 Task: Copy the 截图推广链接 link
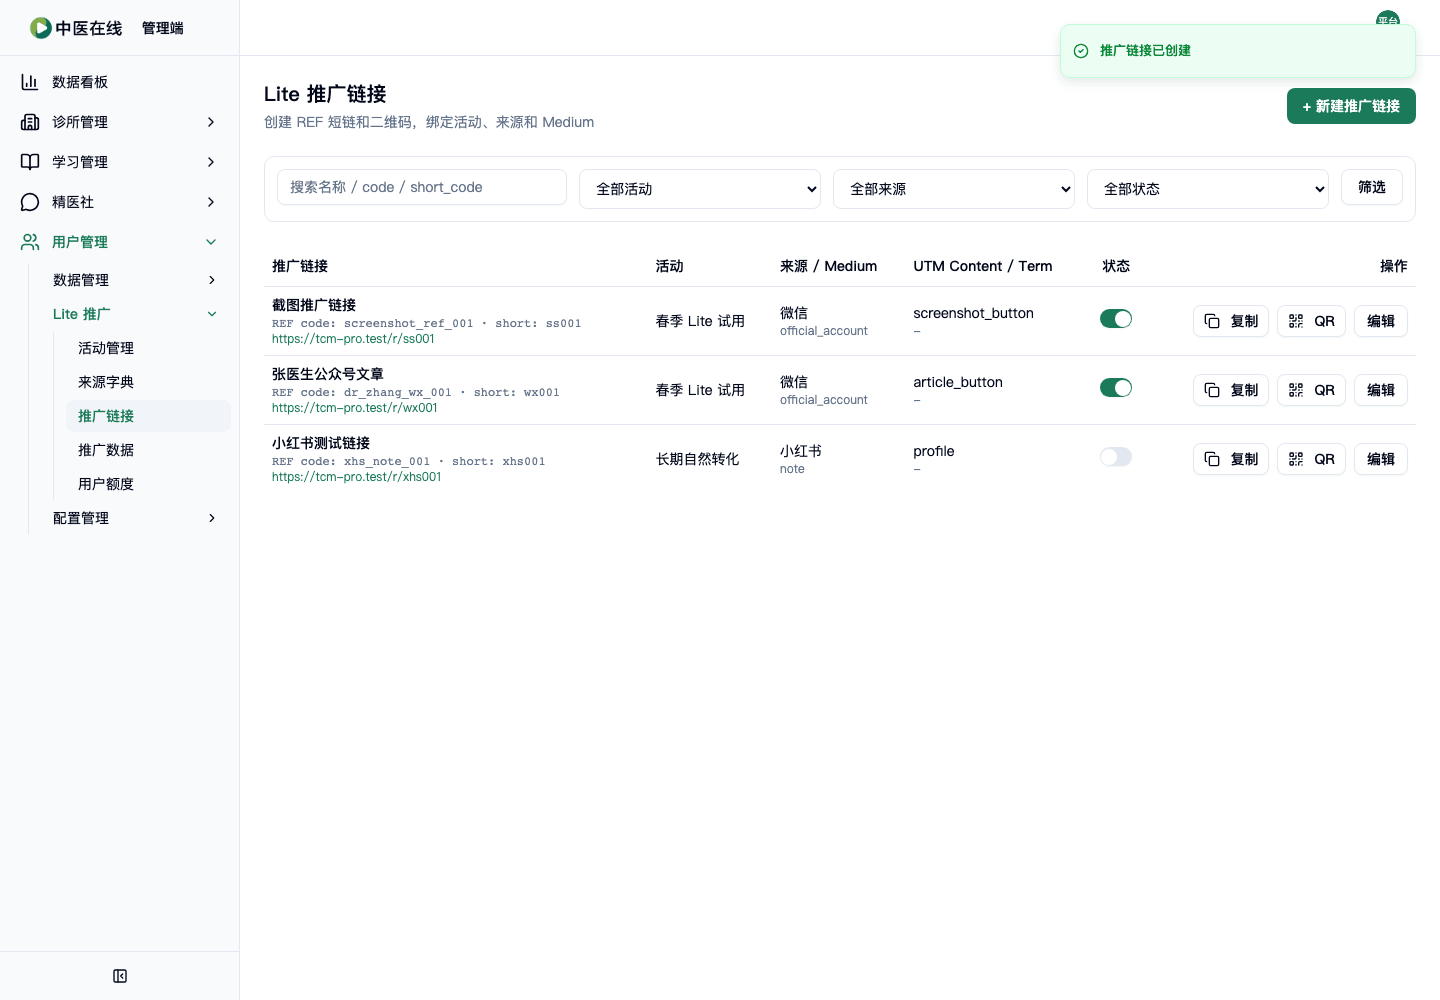1231,321
